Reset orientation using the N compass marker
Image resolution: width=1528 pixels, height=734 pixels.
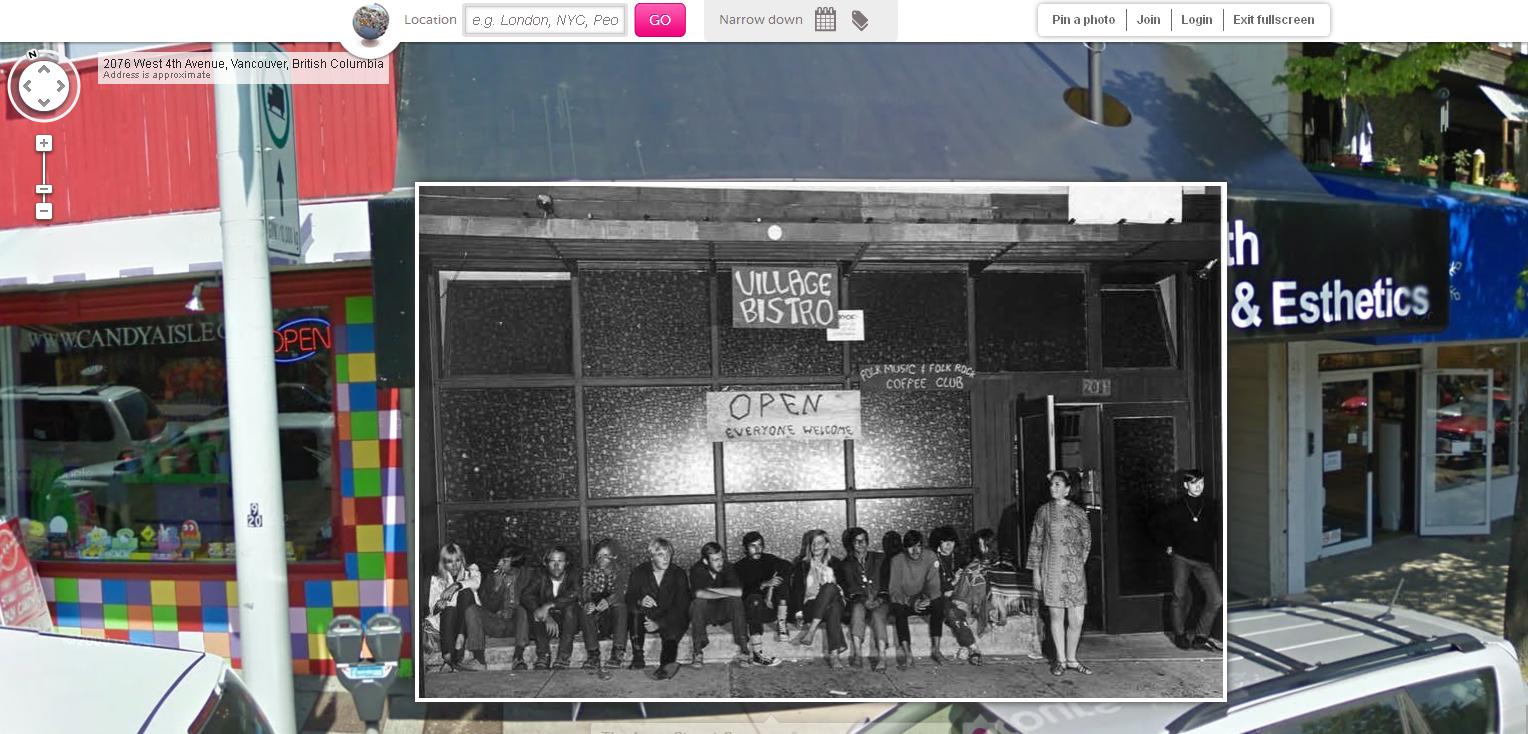pos(32,55)
